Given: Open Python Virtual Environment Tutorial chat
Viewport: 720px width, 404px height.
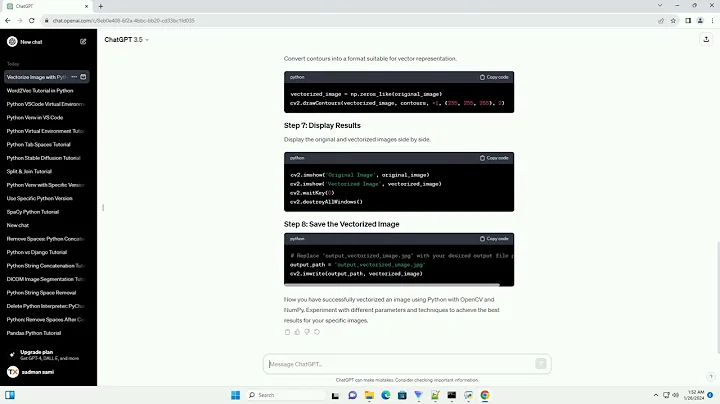Looking at the screenshot, I should pos(46,131).
